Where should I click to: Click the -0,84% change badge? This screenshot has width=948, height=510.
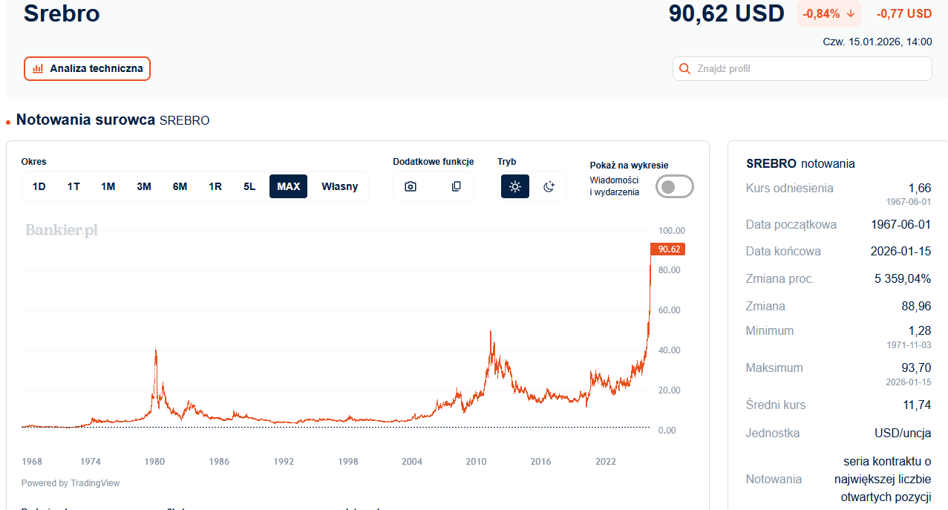(828, 13)
